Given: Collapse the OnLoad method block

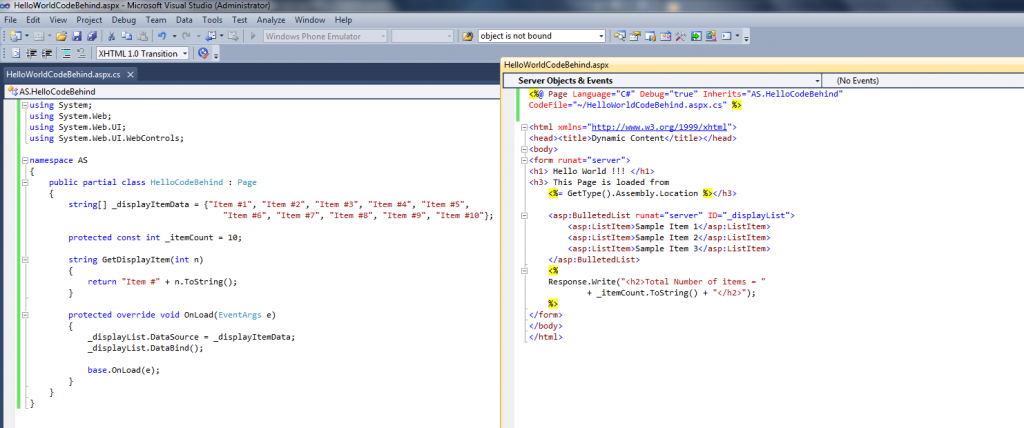Looking at the screenshot, I should click(25, 315).
